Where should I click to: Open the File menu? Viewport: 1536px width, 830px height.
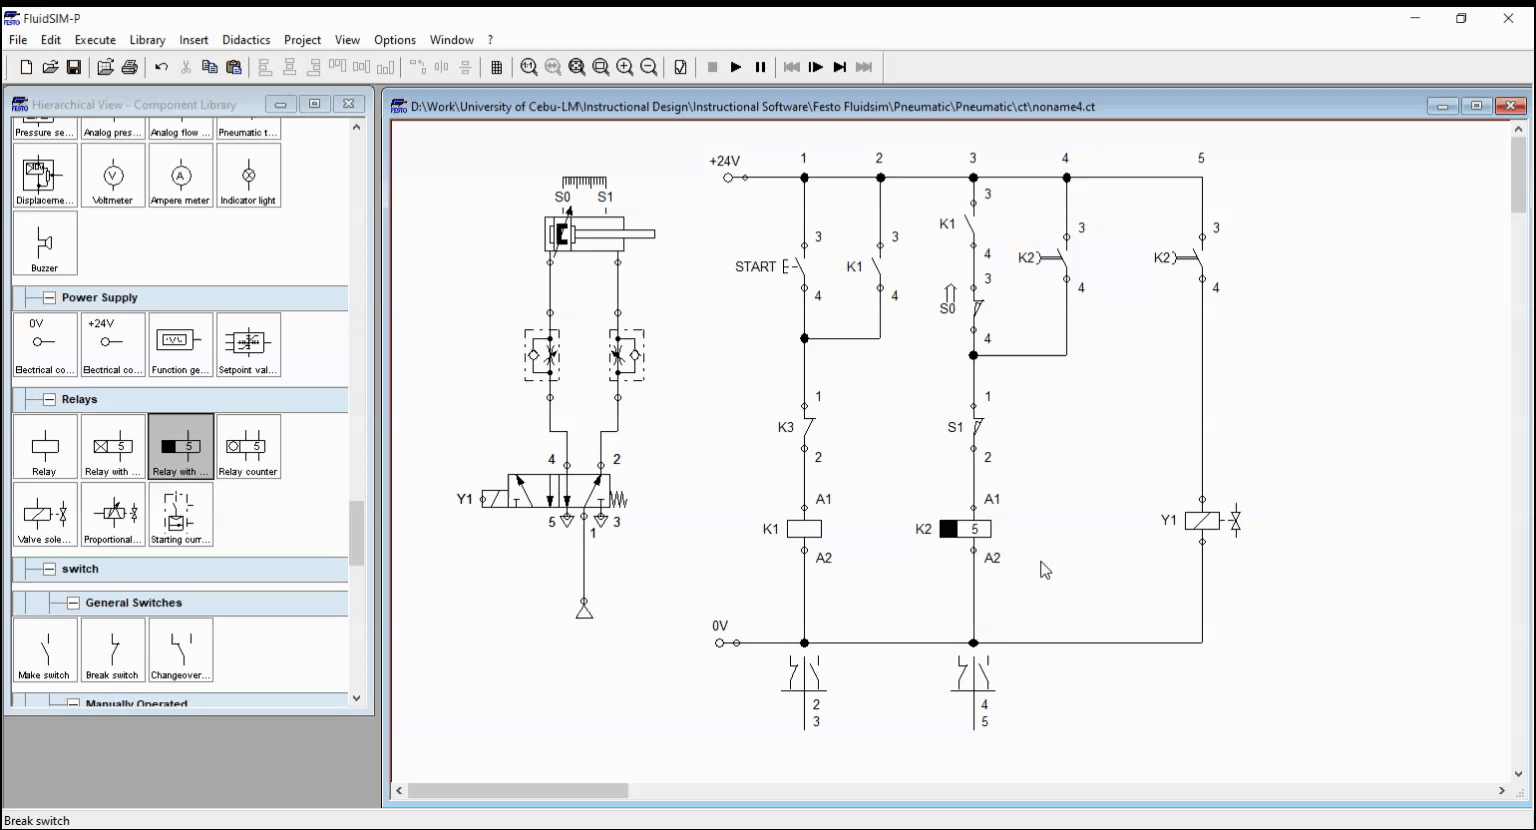tap(18, 40)
